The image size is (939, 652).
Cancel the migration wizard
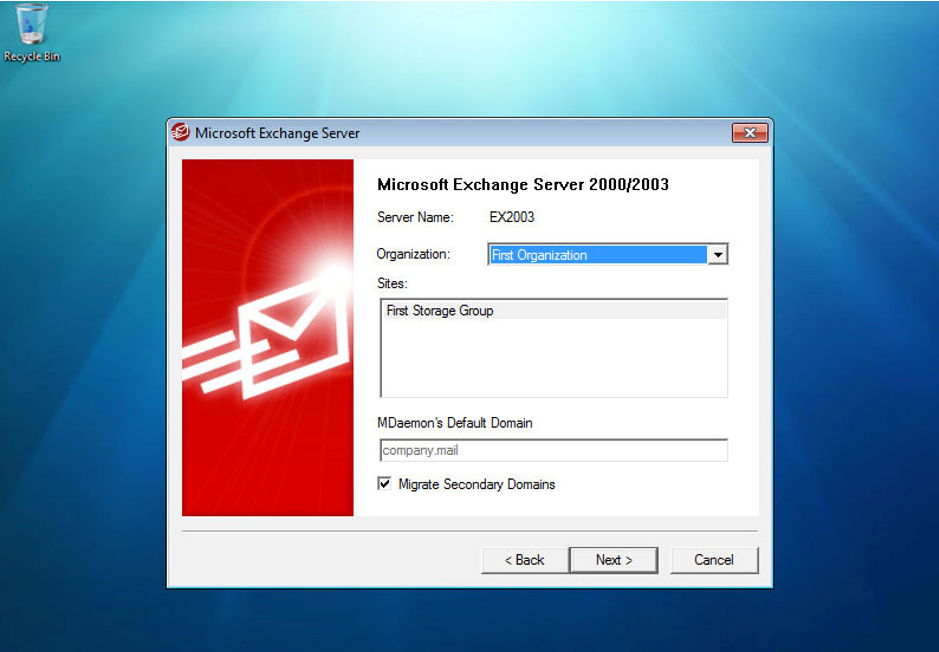point(714,560)
